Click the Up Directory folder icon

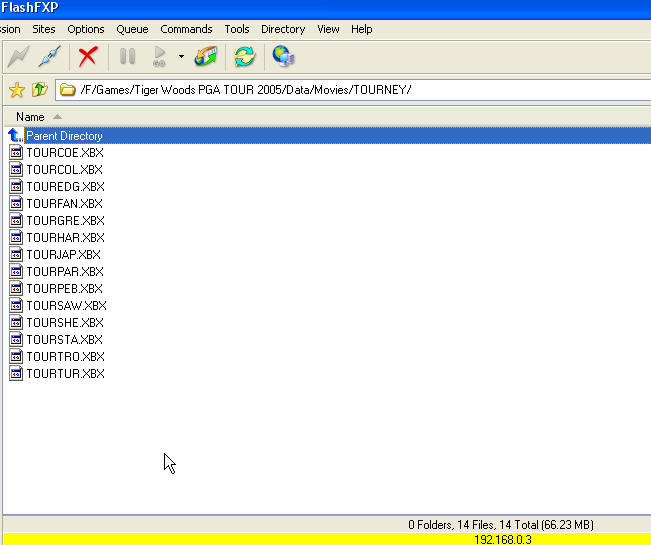(x=40, y=89)
